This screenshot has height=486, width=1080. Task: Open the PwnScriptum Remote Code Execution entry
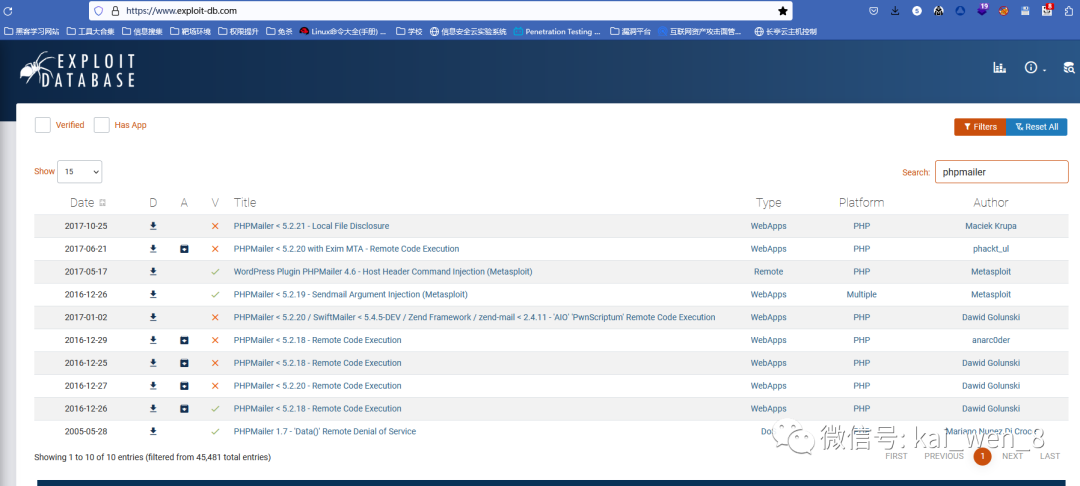click(475, 317)
